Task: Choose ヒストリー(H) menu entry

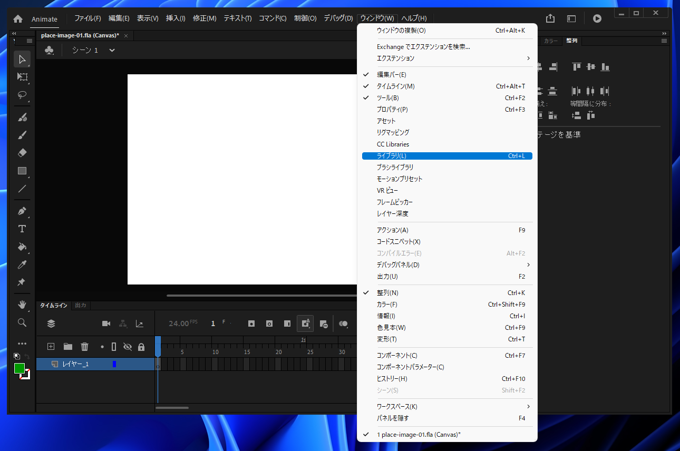Action: [x=447, y=379]
